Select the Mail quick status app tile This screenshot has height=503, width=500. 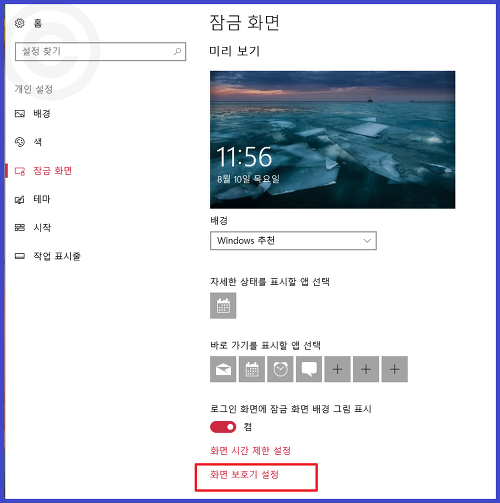click(223, 369)
